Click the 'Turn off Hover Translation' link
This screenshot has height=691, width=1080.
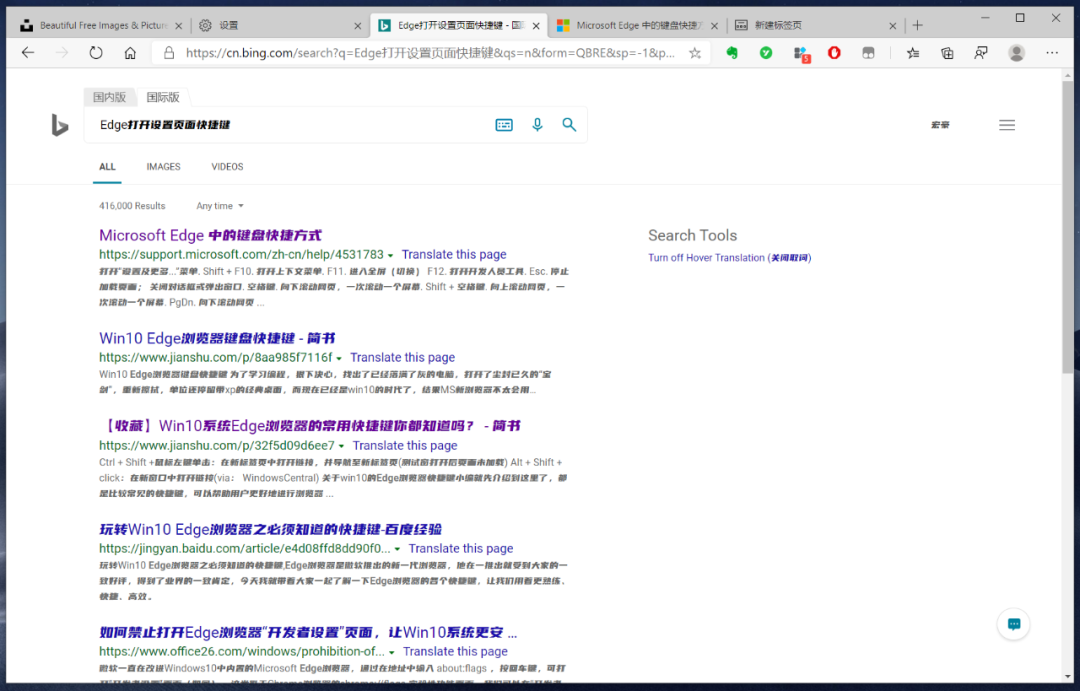pos(729,257)
